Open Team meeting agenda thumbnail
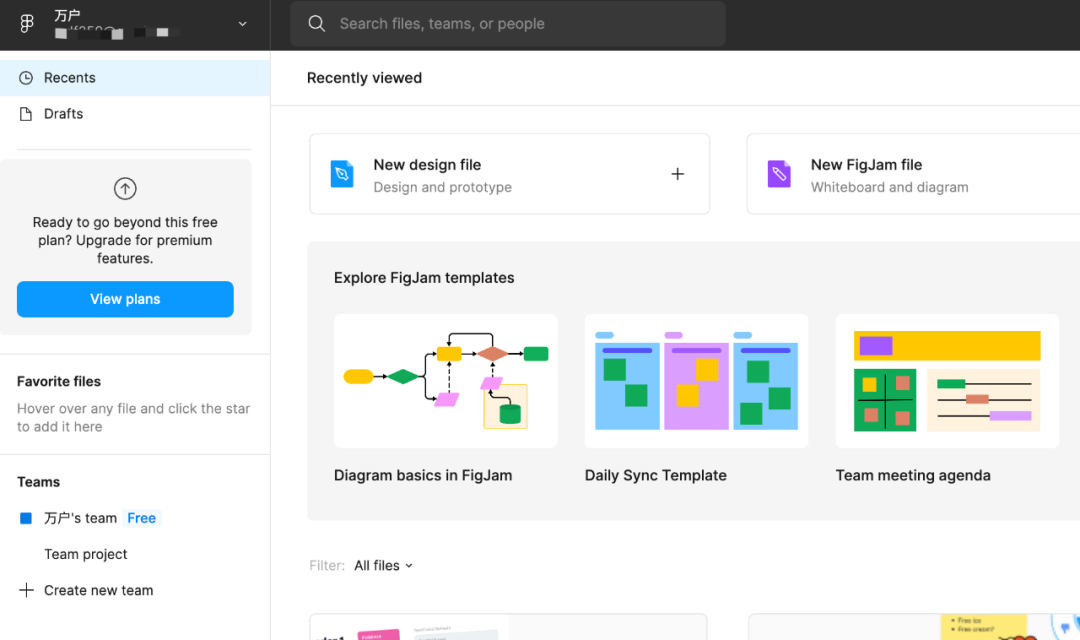This screenshot has width=1080, height=640. coord(947,381)
